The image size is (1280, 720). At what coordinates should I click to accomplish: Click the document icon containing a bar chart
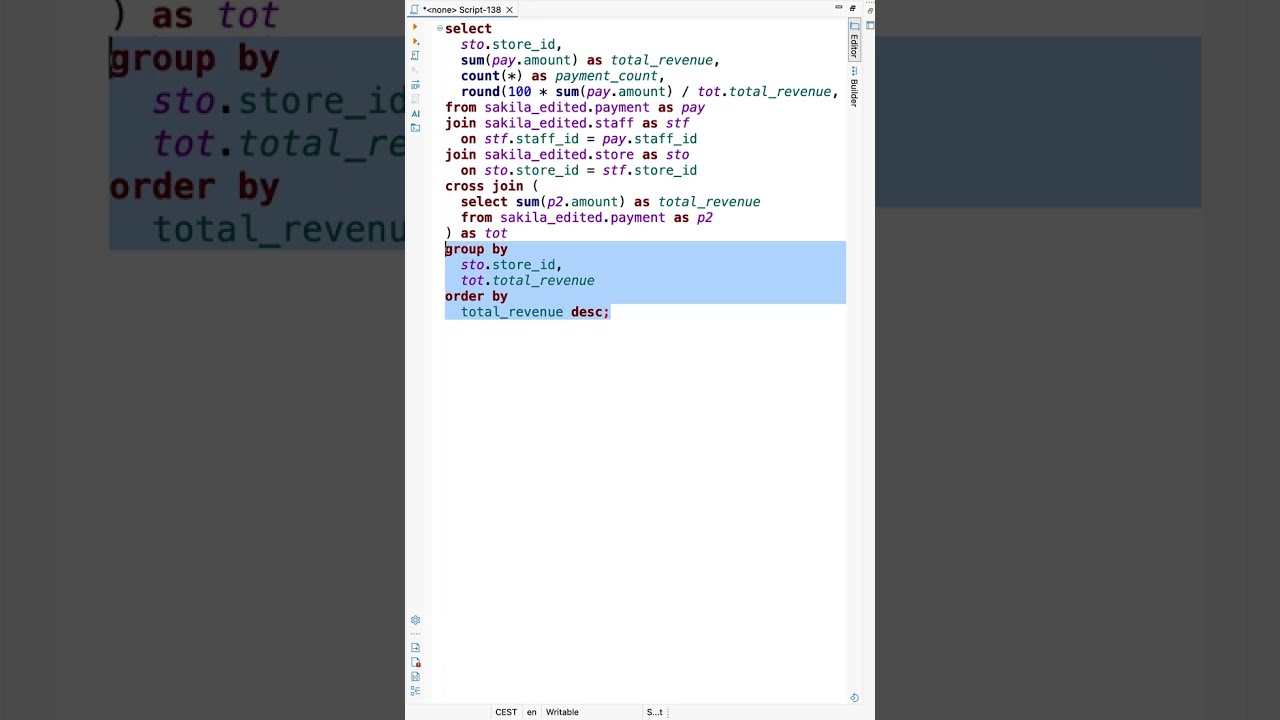coord(415,676)
